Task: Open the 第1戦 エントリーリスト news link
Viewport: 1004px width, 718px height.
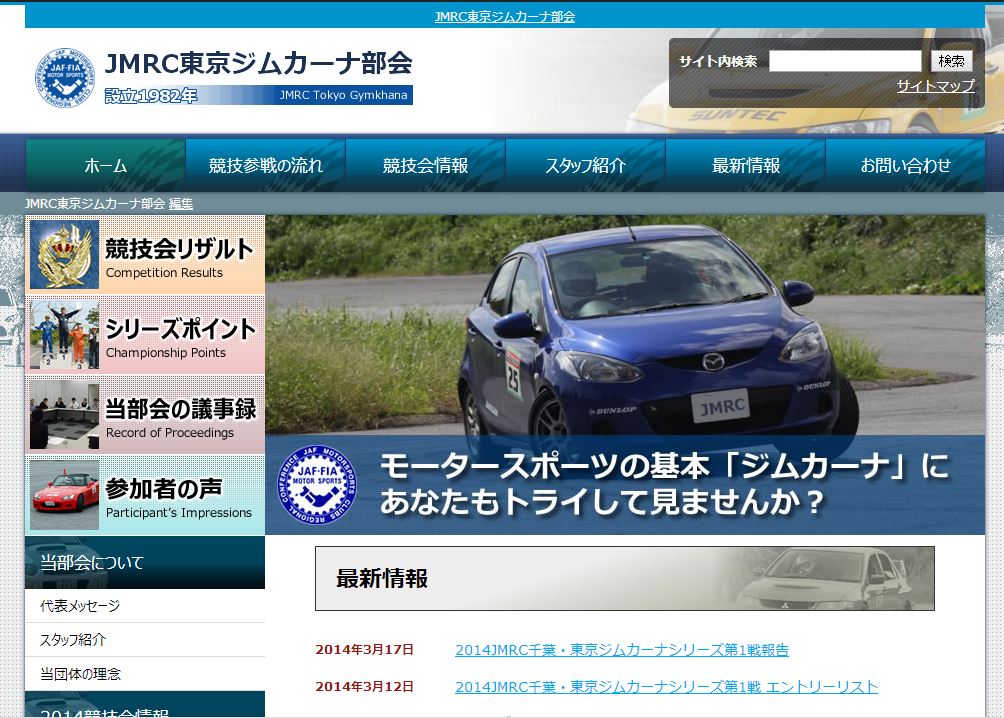Action: tap(667, 687)
